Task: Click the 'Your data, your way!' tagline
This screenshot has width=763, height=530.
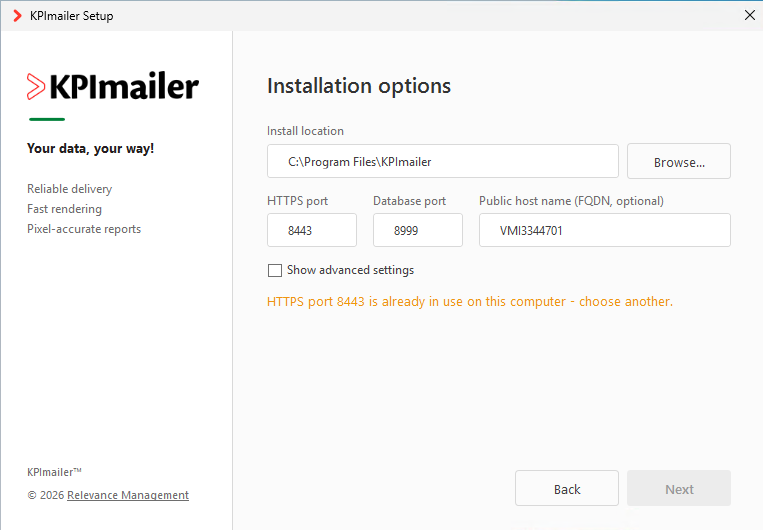Action: pos(91,148)
